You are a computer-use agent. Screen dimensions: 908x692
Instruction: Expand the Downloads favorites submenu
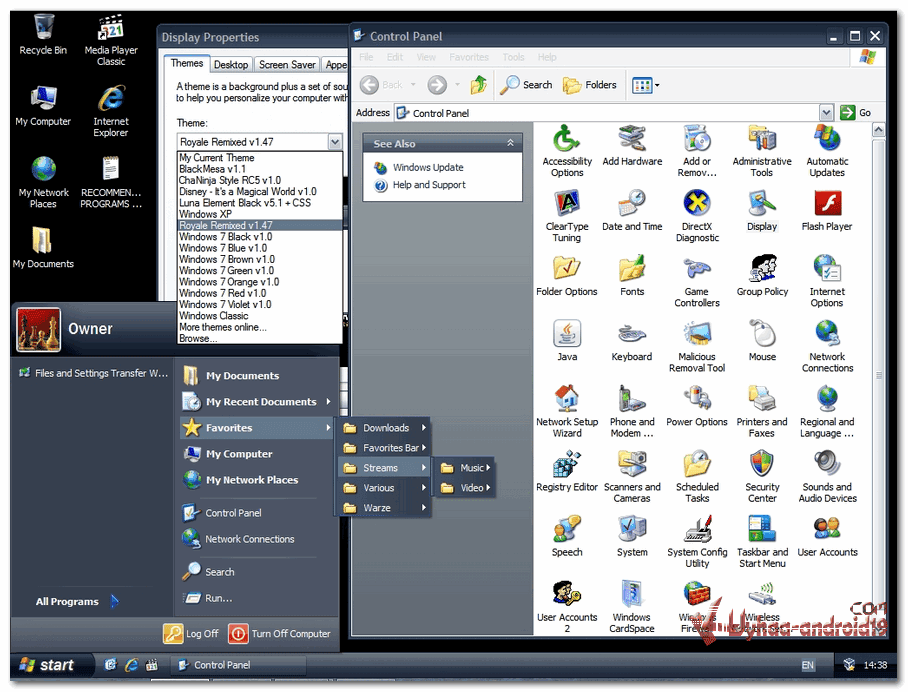(x=384, y=428)
